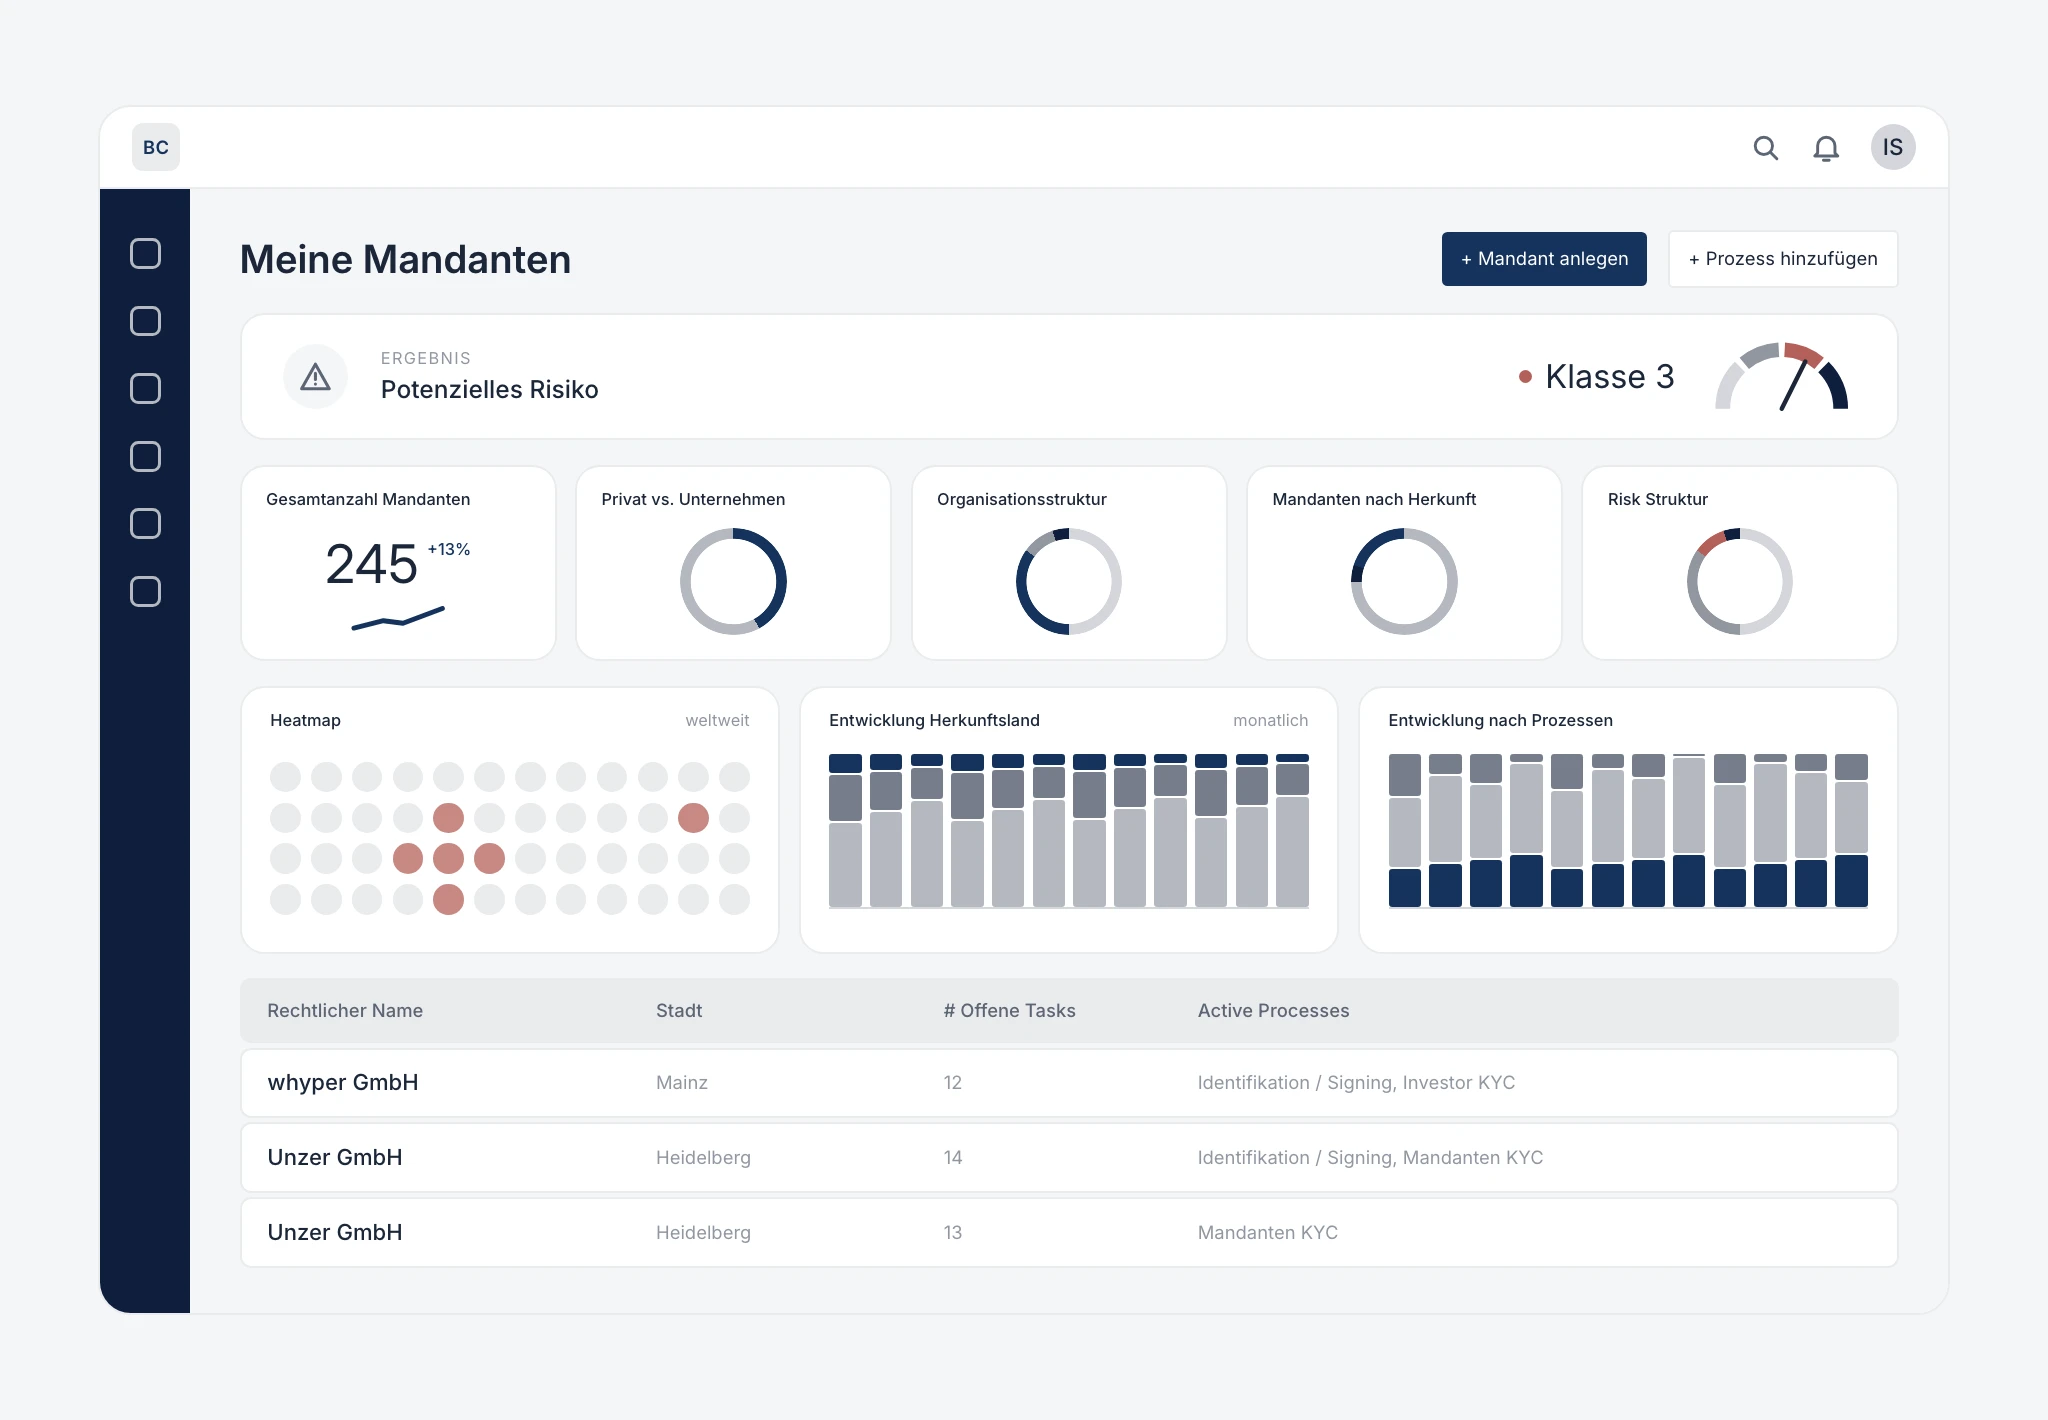Click + Mandant anlegen button
The image size is (2048, 1420).
point(1544,259)
